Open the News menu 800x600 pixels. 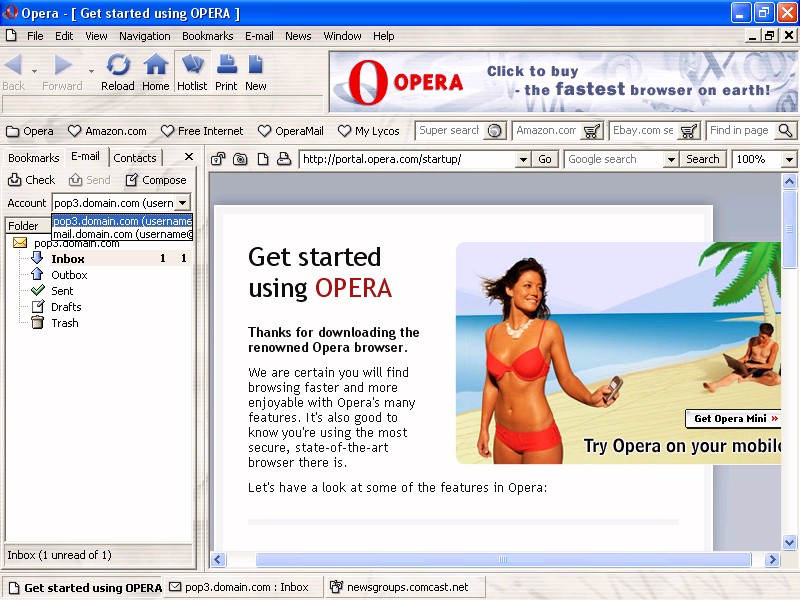(x=298, y=36)
